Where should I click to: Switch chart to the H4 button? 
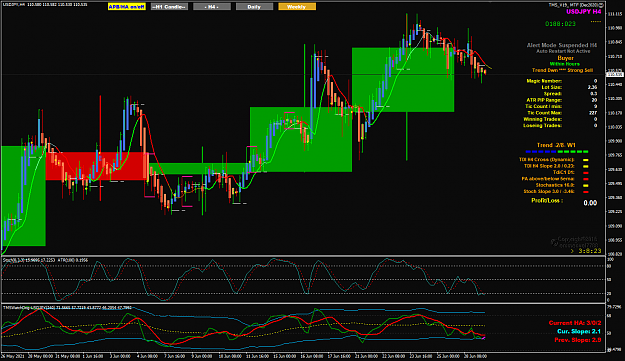pyautogui.click(x=212, y=7)
